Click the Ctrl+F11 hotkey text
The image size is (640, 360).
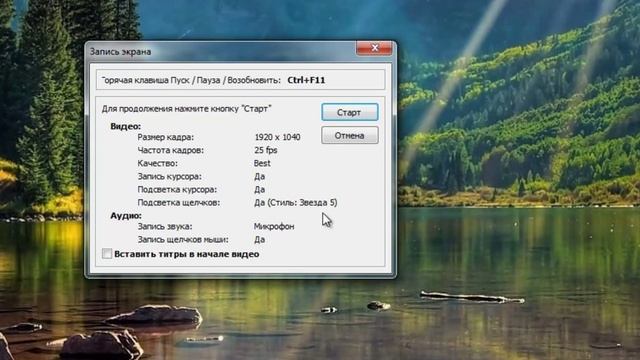(306, 80)
